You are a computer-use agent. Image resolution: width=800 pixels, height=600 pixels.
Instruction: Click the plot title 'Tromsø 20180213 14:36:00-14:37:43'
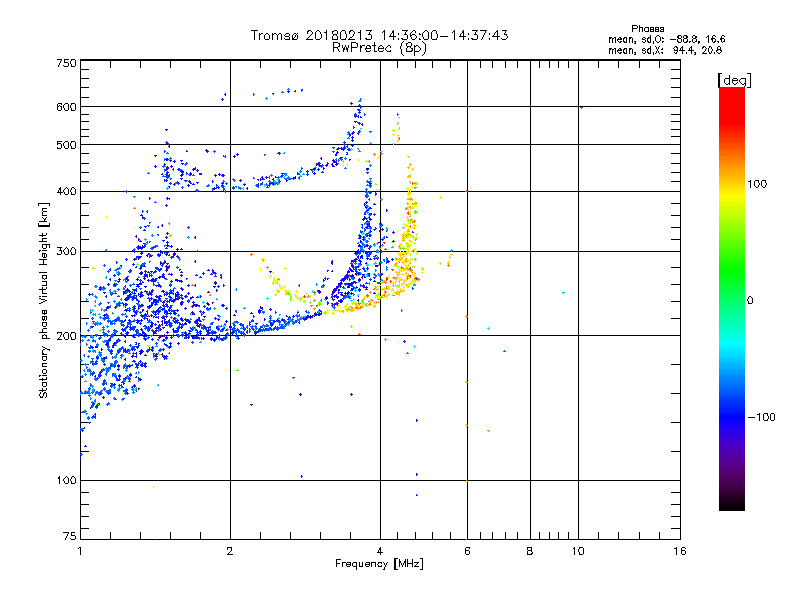(x=379, y=35)
